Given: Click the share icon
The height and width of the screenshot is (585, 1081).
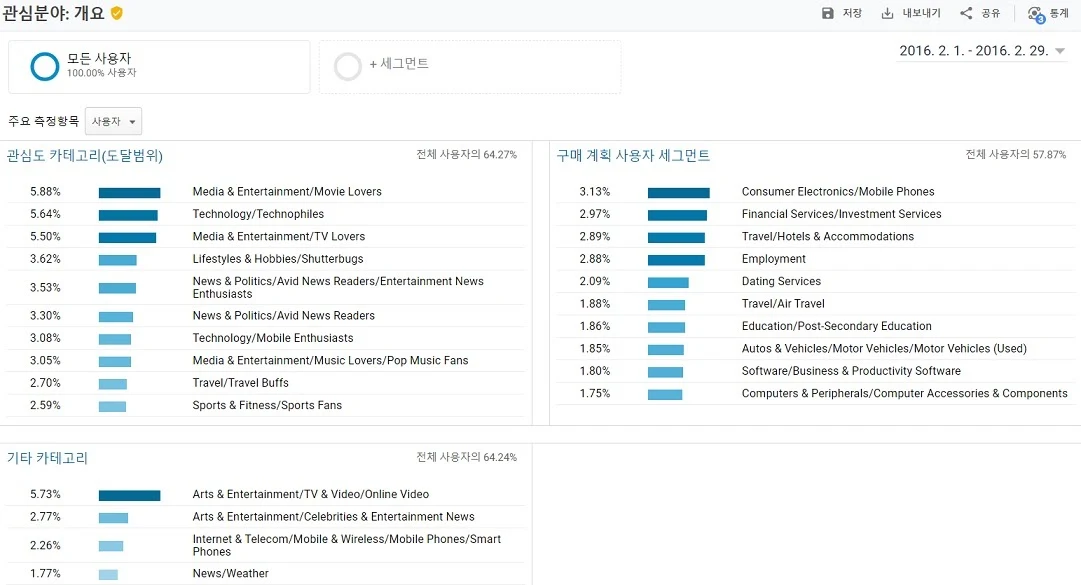Looking at the screenshot, I should pos(966,13).
